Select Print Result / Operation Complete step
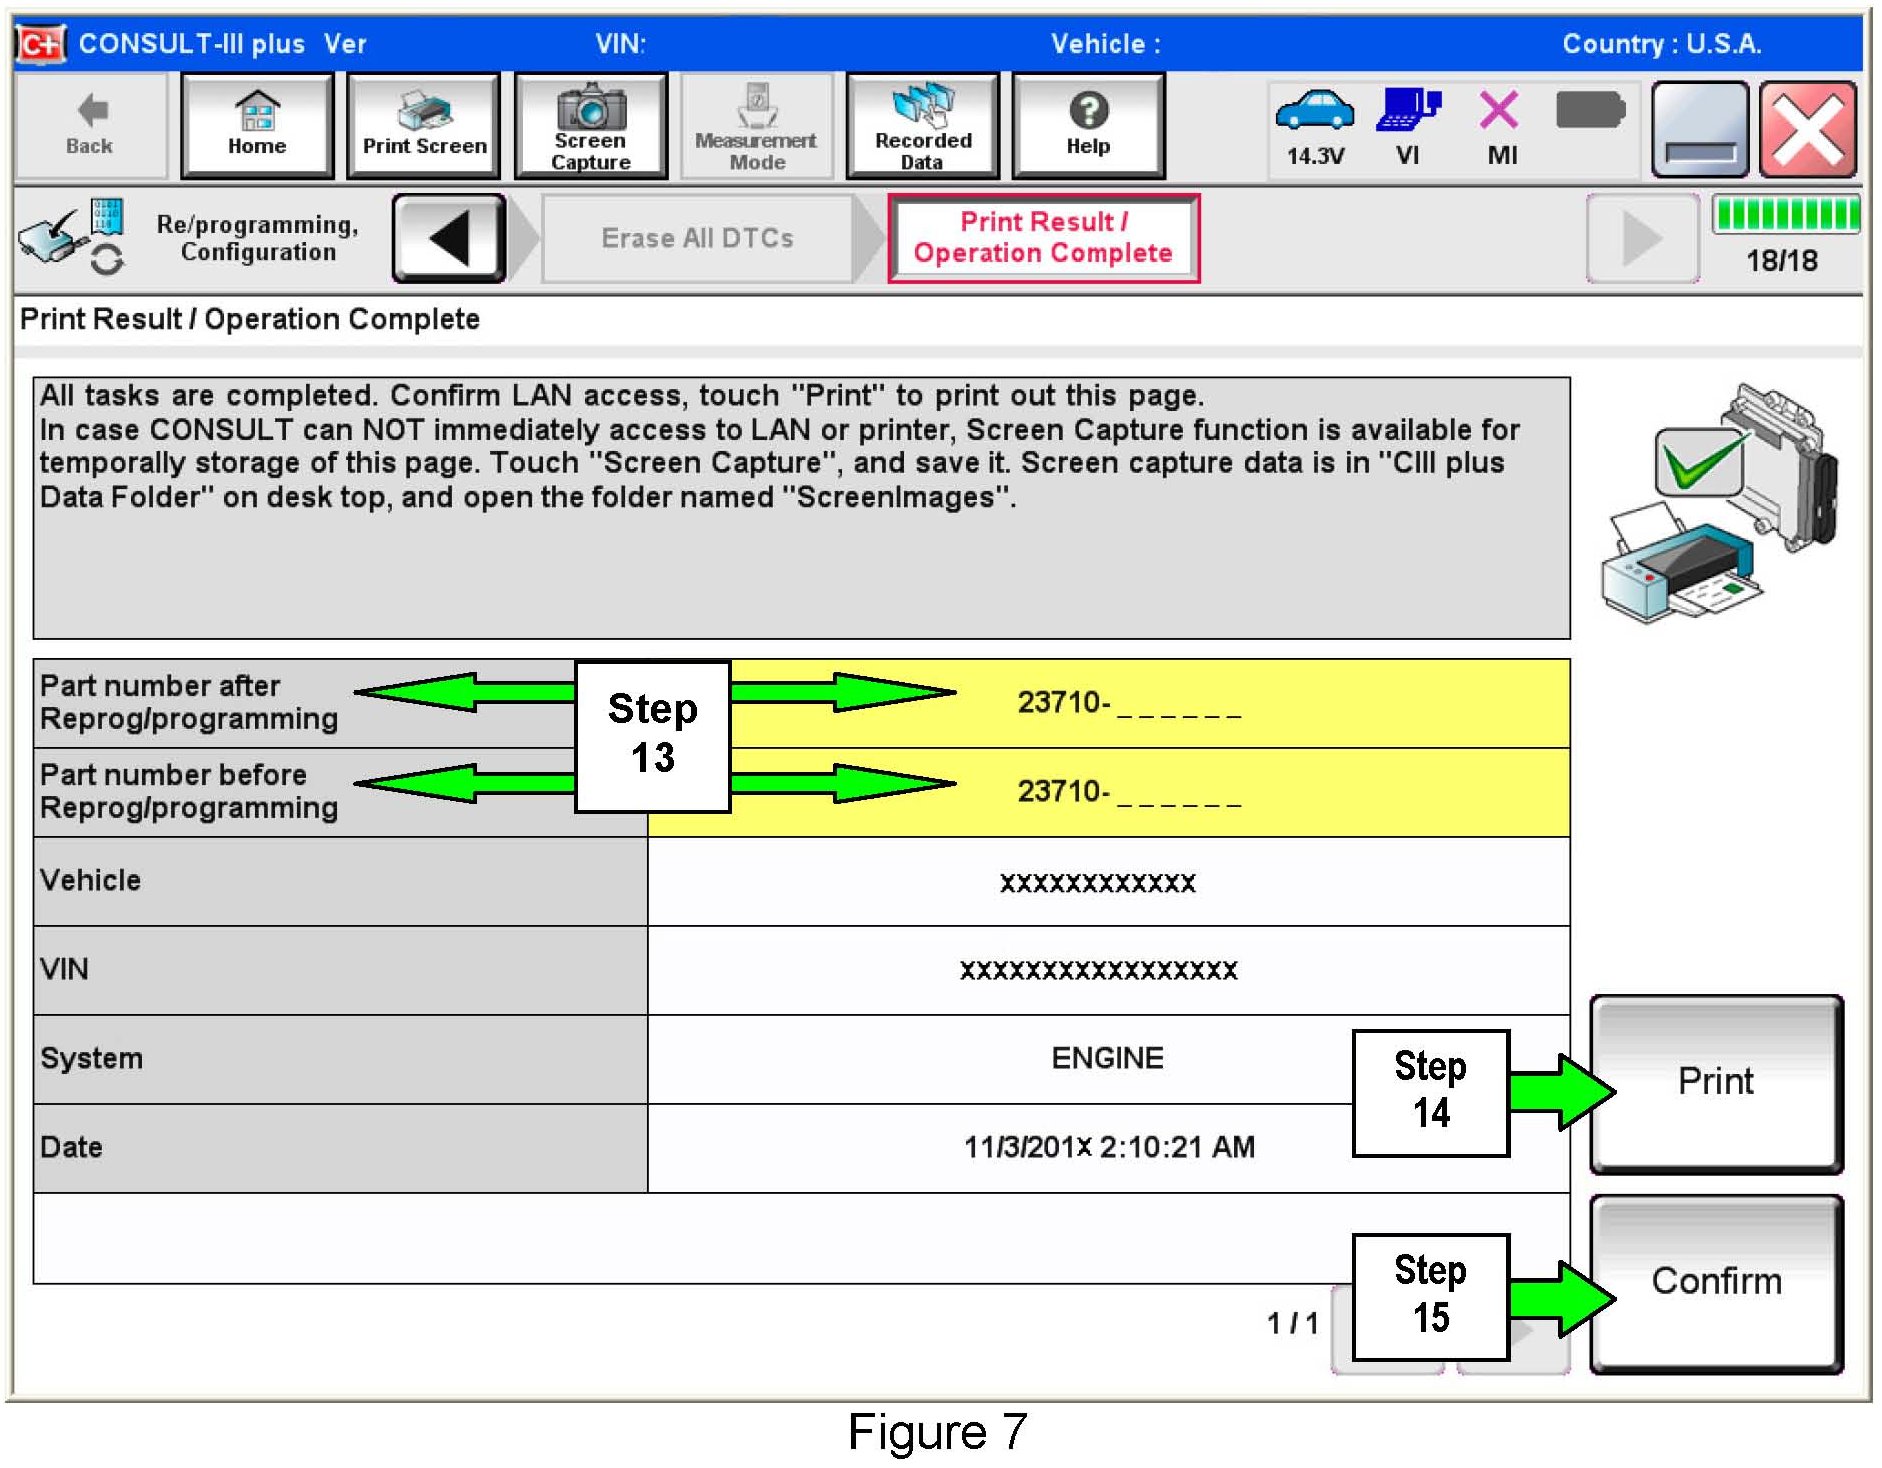 tap(1043, 238)
